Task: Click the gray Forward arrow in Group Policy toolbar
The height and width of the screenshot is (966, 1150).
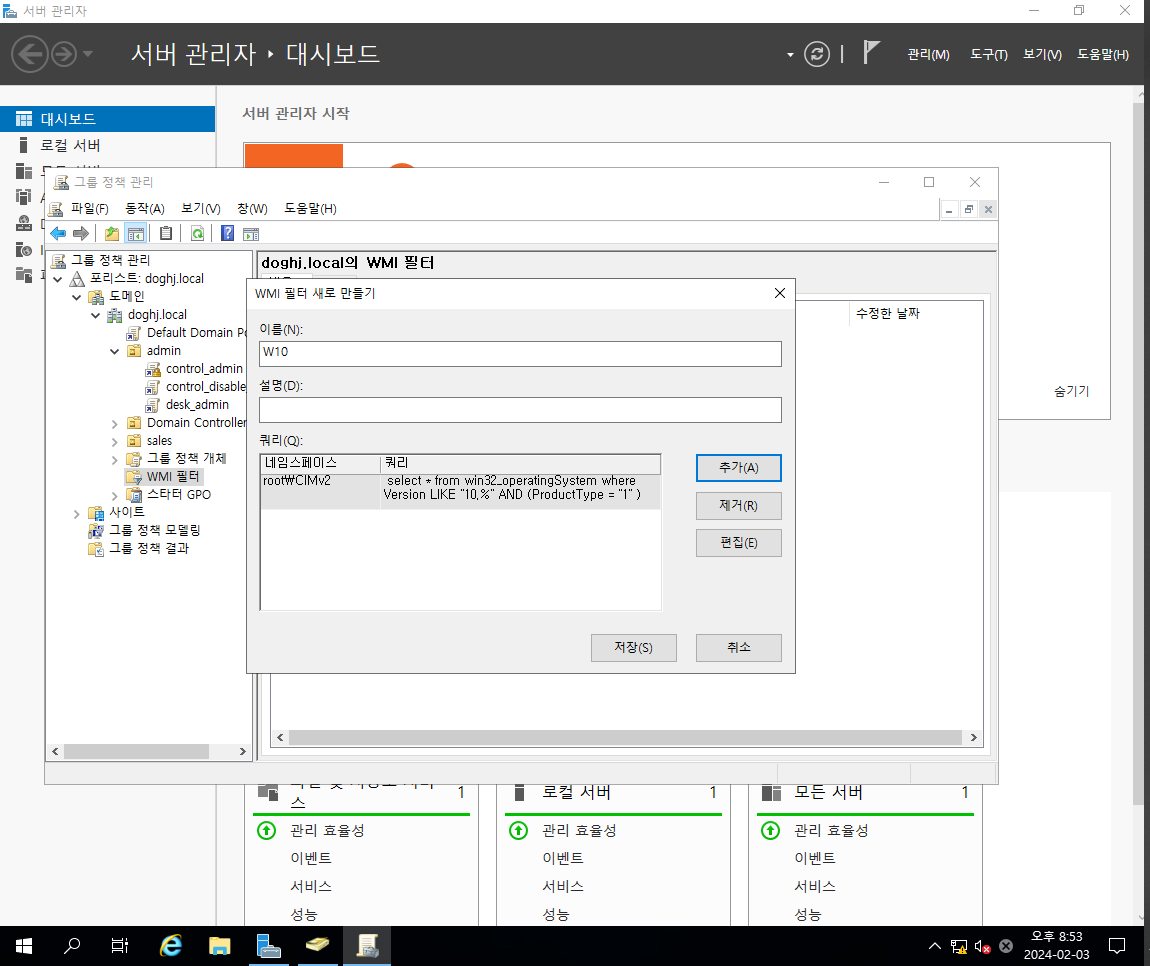Action: point(81,233)
